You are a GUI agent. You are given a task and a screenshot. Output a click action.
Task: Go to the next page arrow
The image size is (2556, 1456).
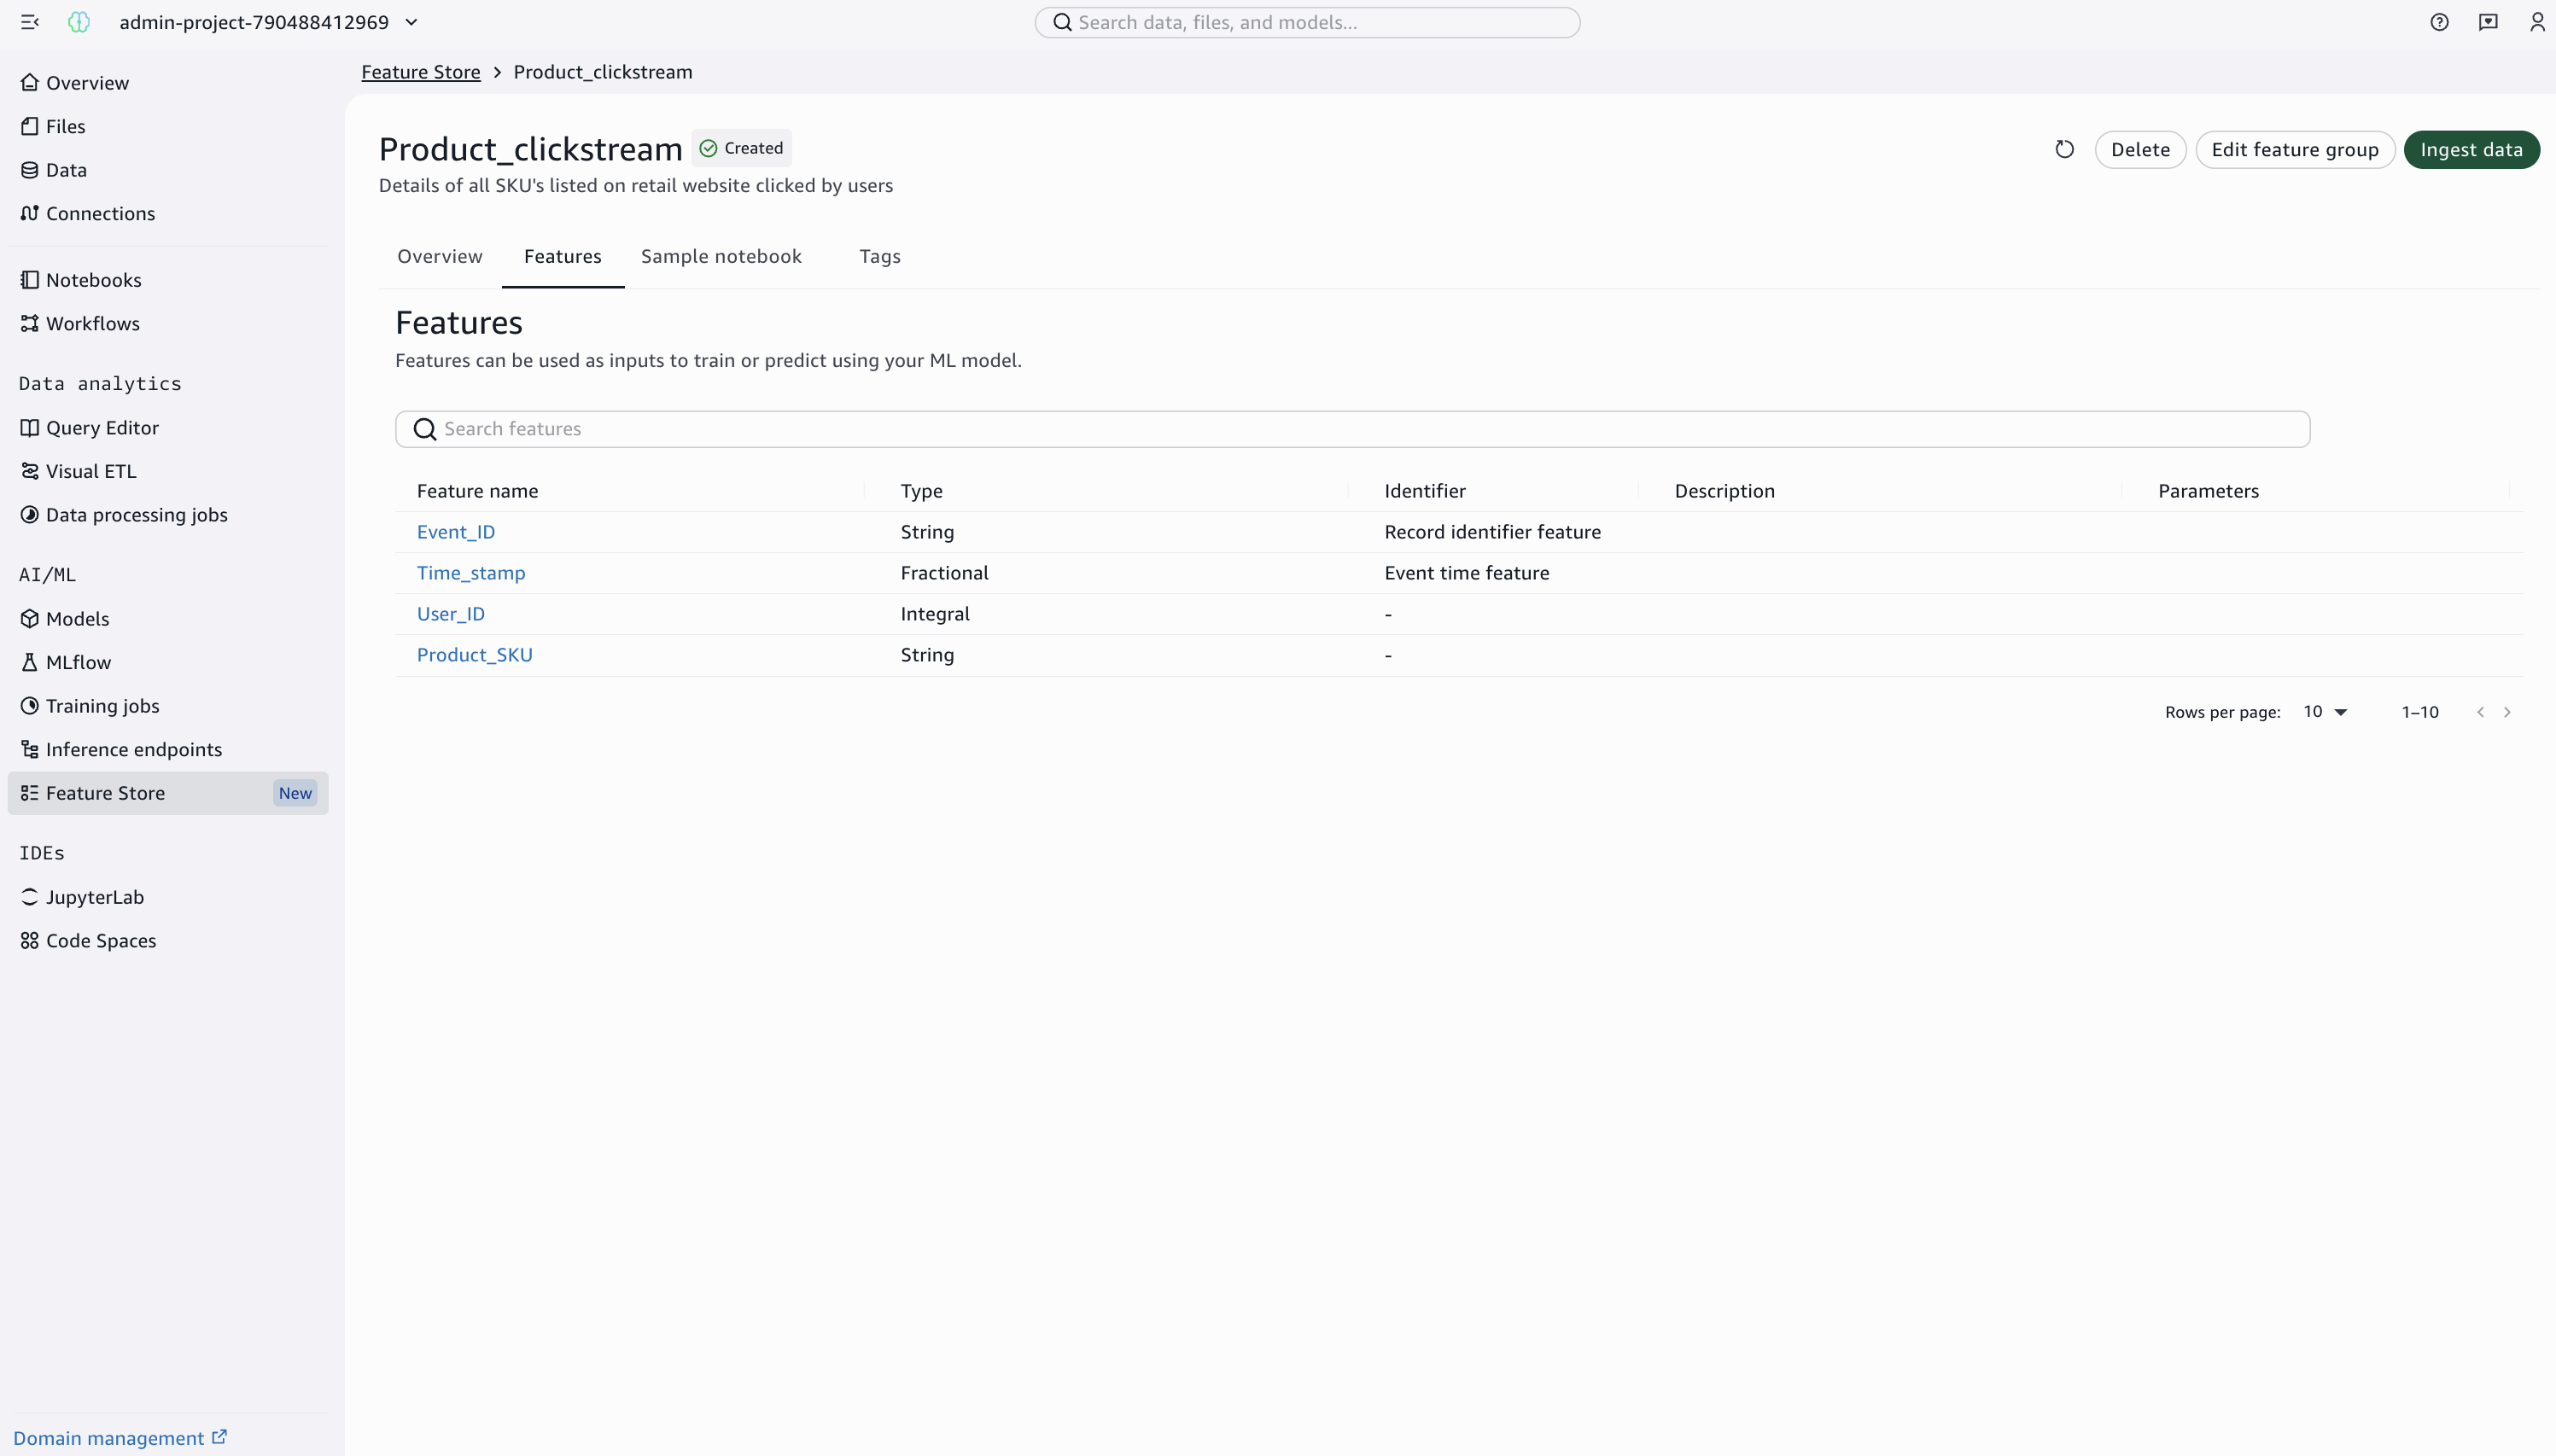pos(2507,712)
